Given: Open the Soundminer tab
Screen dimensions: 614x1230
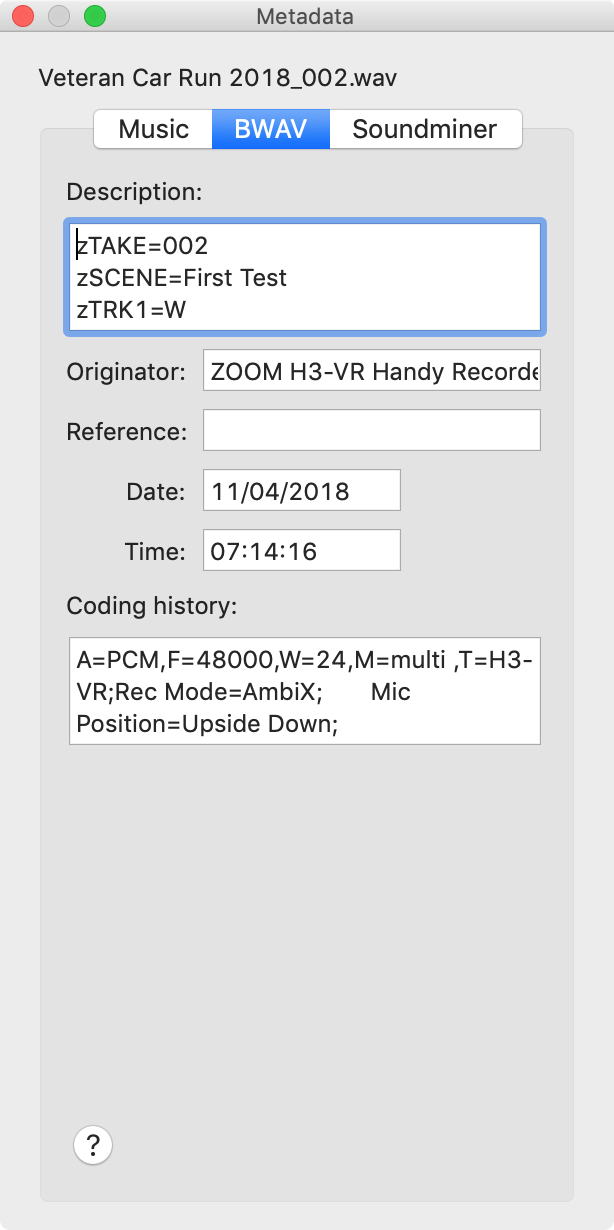Looking at the screenshot, I should (425, 129).
